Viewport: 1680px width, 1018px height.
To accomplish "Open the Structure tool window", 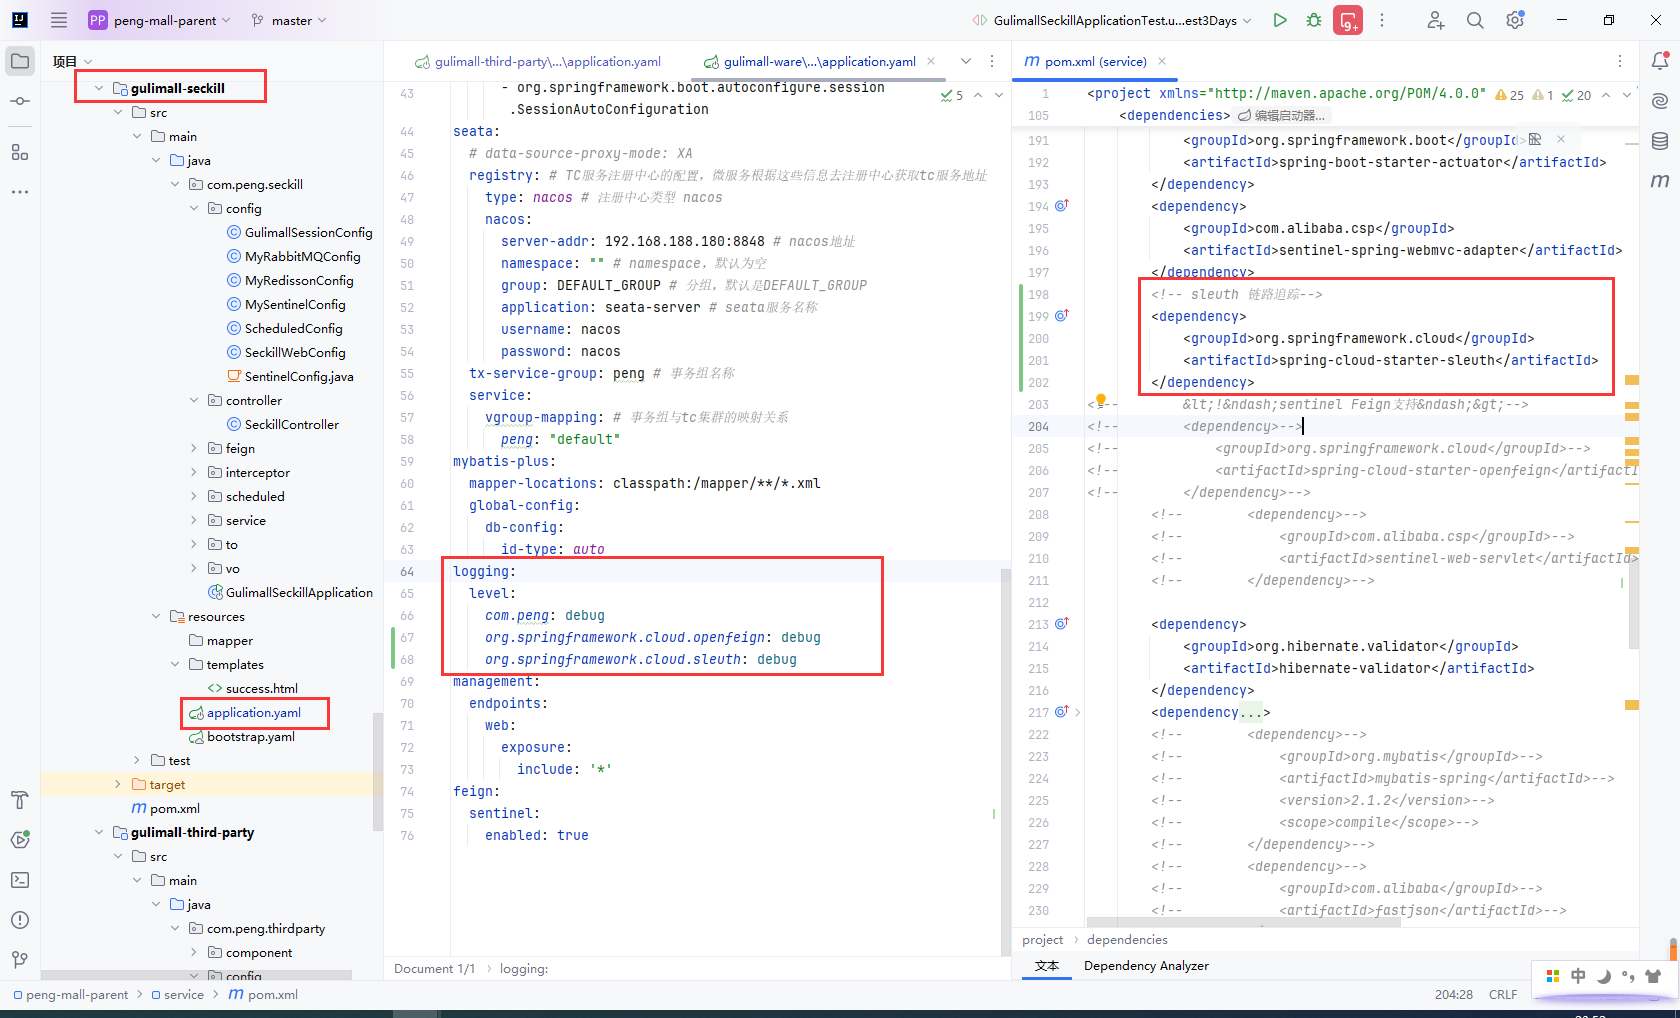I will [x=20, y=152].
